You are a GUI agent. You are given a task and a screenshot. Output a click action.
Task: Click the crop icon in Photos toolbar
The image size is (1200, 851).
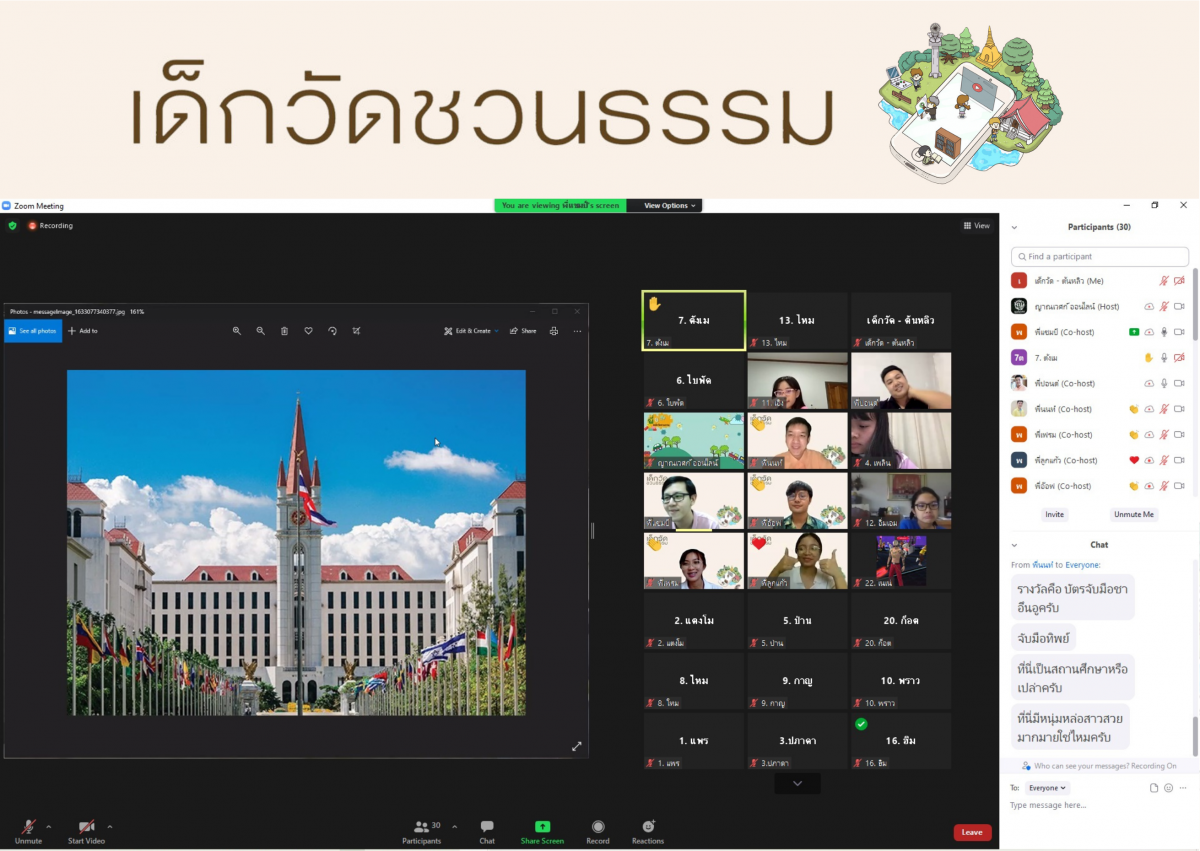pyautogui.click(x=356, y=331)
